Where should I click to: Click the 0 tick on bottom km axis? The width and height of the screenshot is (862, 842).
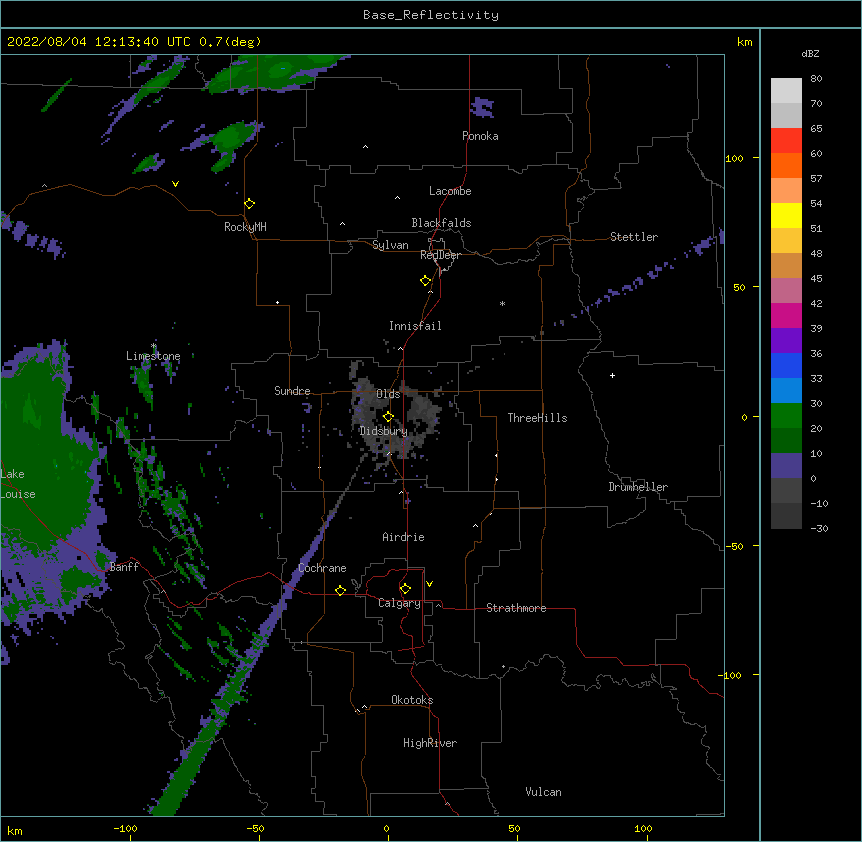click(x=386, y=828)
